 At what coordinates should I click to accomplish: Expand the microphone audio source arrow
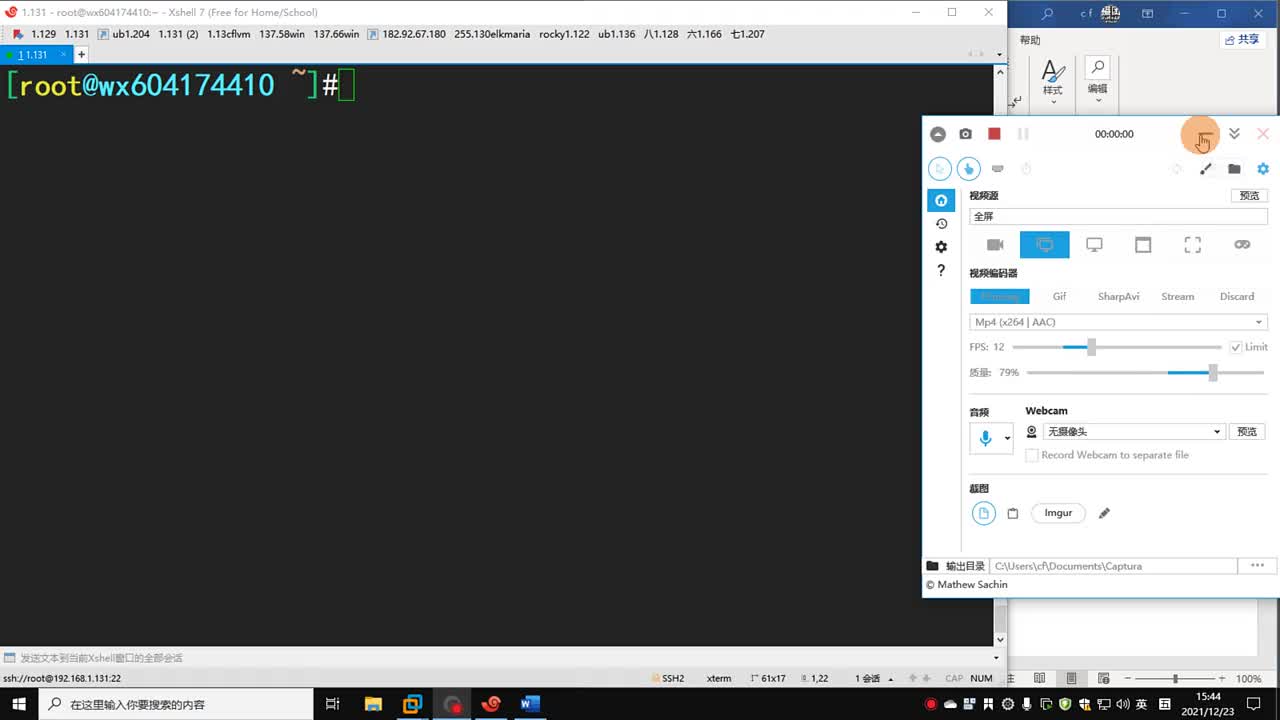coord(1007,438)
